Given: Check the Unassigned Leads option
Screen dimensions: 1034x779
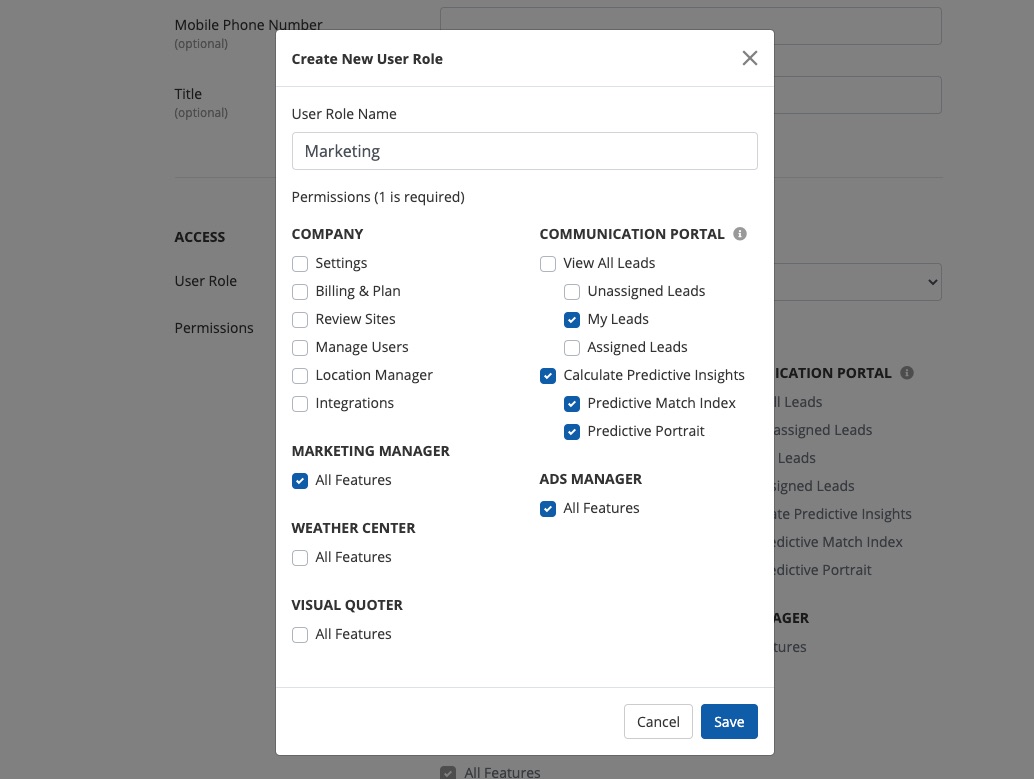Looking at the screenshot, I should point(572,292).
